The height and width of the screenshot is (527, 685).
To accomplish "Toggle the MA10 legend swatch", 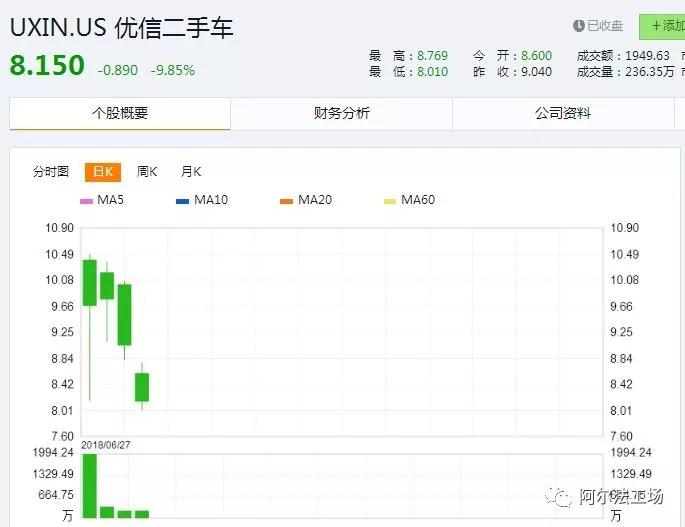I will [182, 201].
